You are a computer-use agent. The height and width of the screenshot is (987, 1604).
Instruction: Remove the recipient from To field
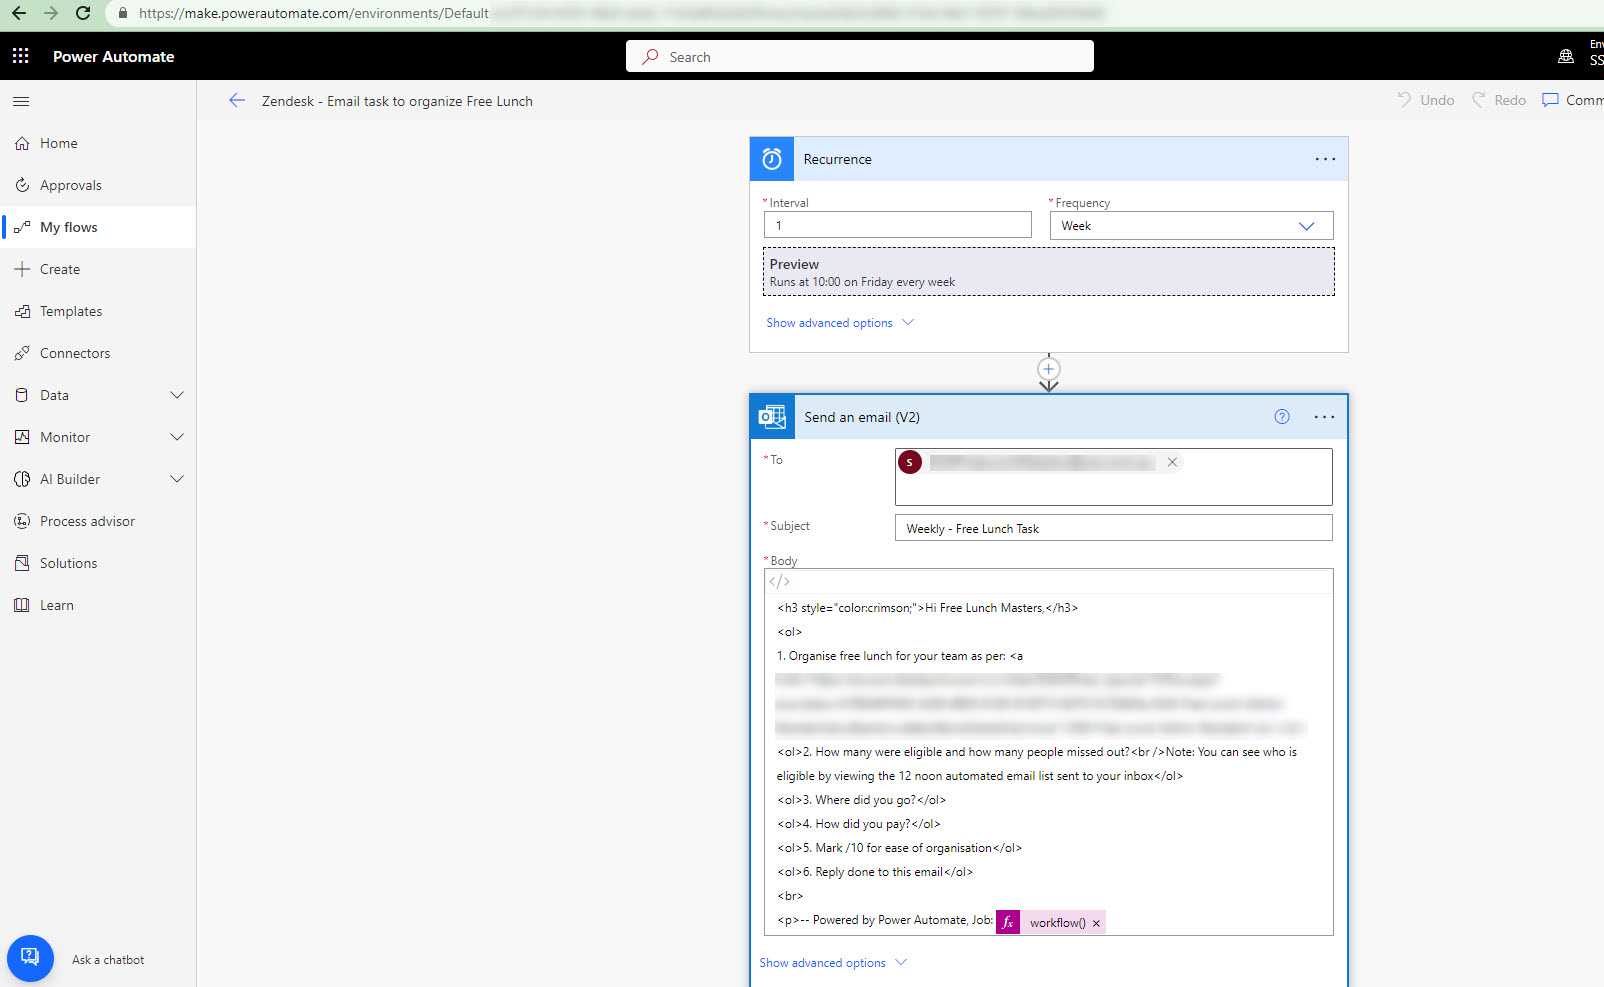pyautogui.click(x=1172, y=462)
